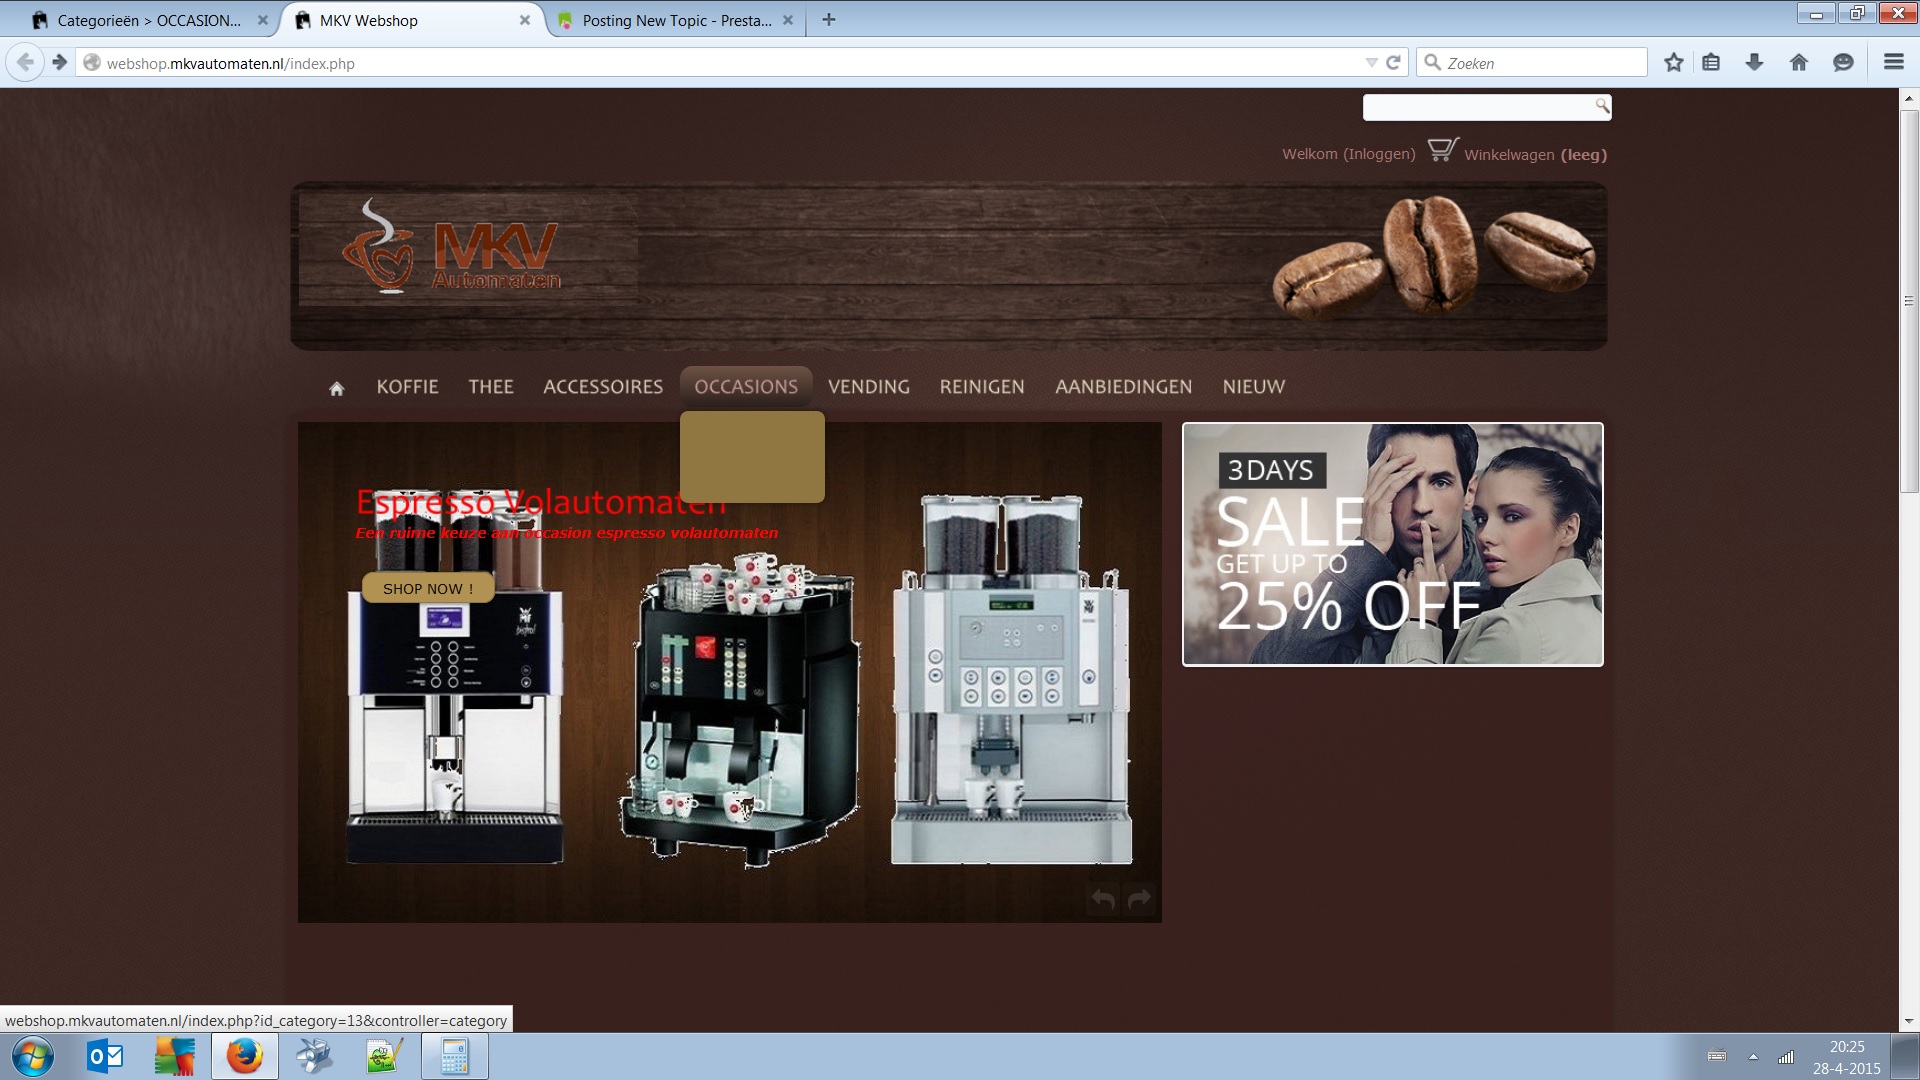Open Outlook from the taskbar
This screenshot has height=1080, width=1920.
[x=105, y=1057]
